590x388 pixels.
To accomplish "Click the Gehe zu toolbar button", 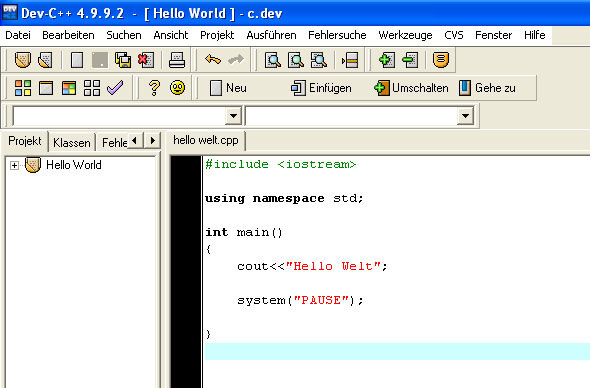I will click(x=487, y=88).
